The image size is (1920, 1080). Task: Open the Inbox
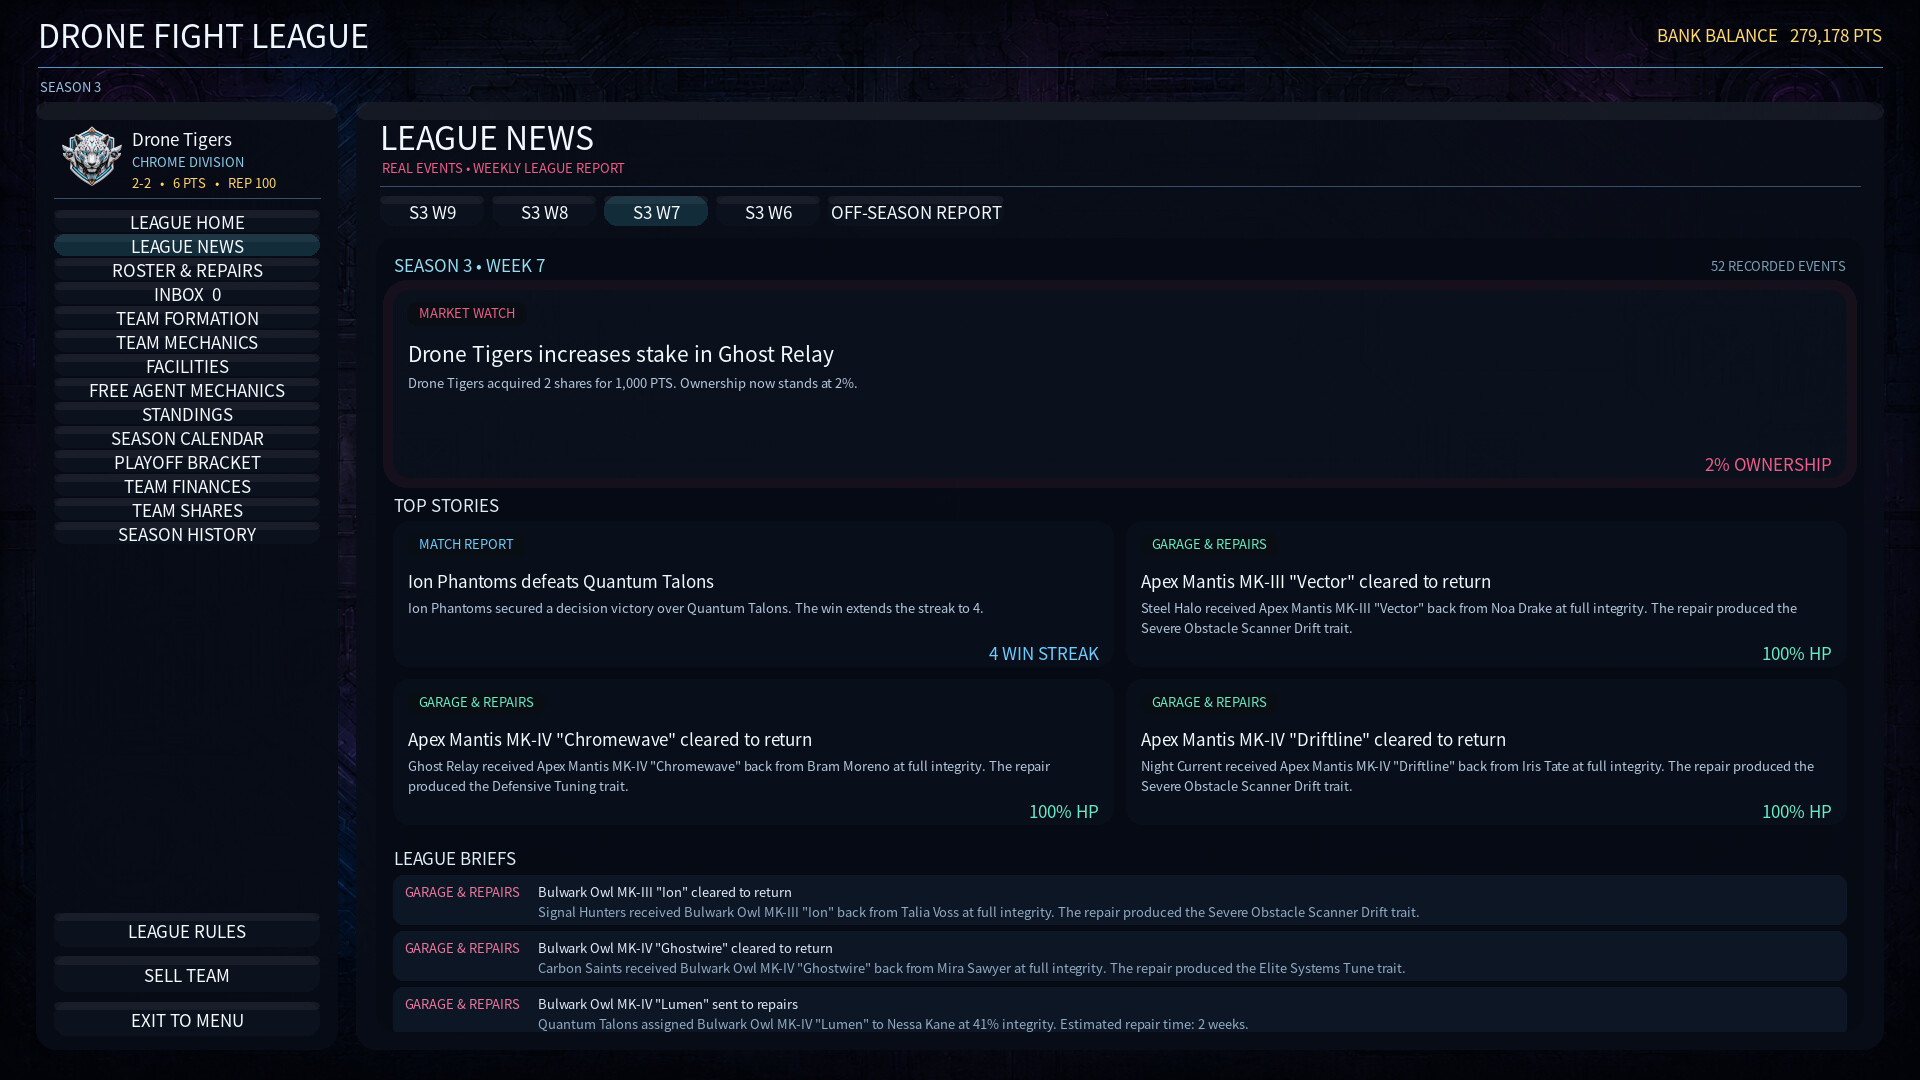(187, 294)
